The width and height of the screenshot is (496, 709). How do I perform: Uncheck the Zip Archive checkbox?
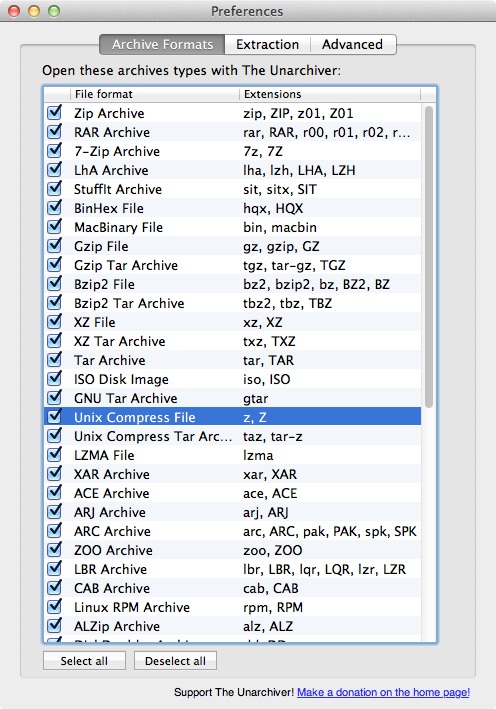[54, 112]
